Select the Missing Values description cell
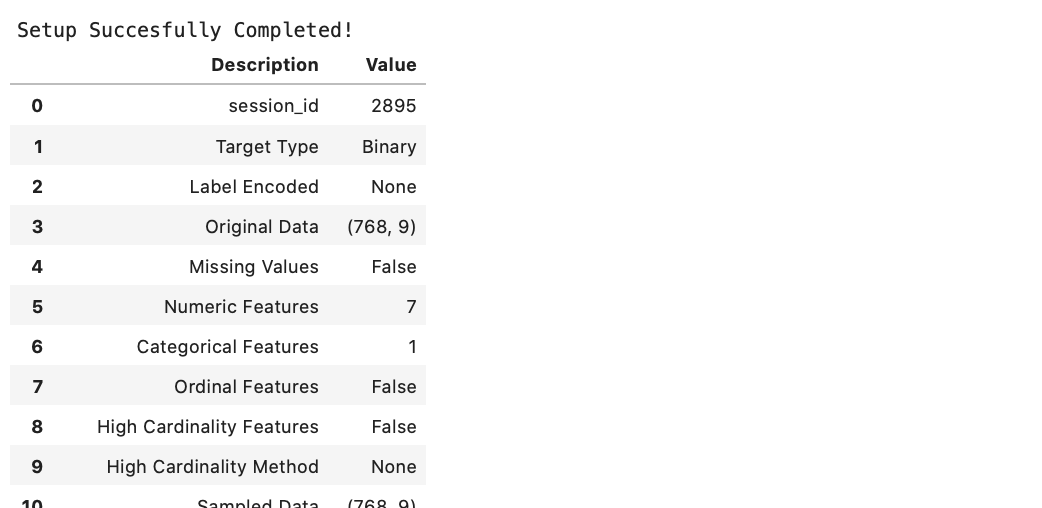1042x508 pixels. (254, 267)
